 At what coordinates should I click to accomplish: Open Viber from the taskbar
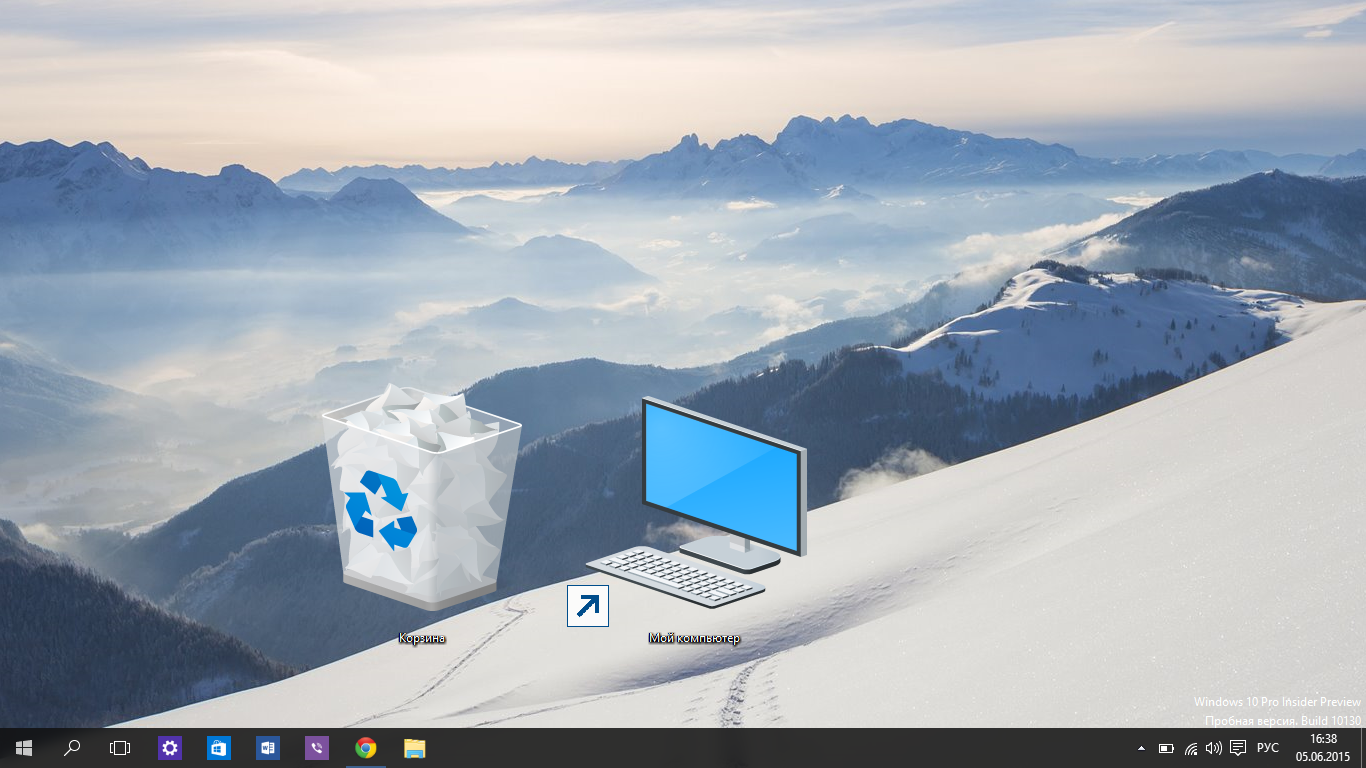[x=317, y=748]
